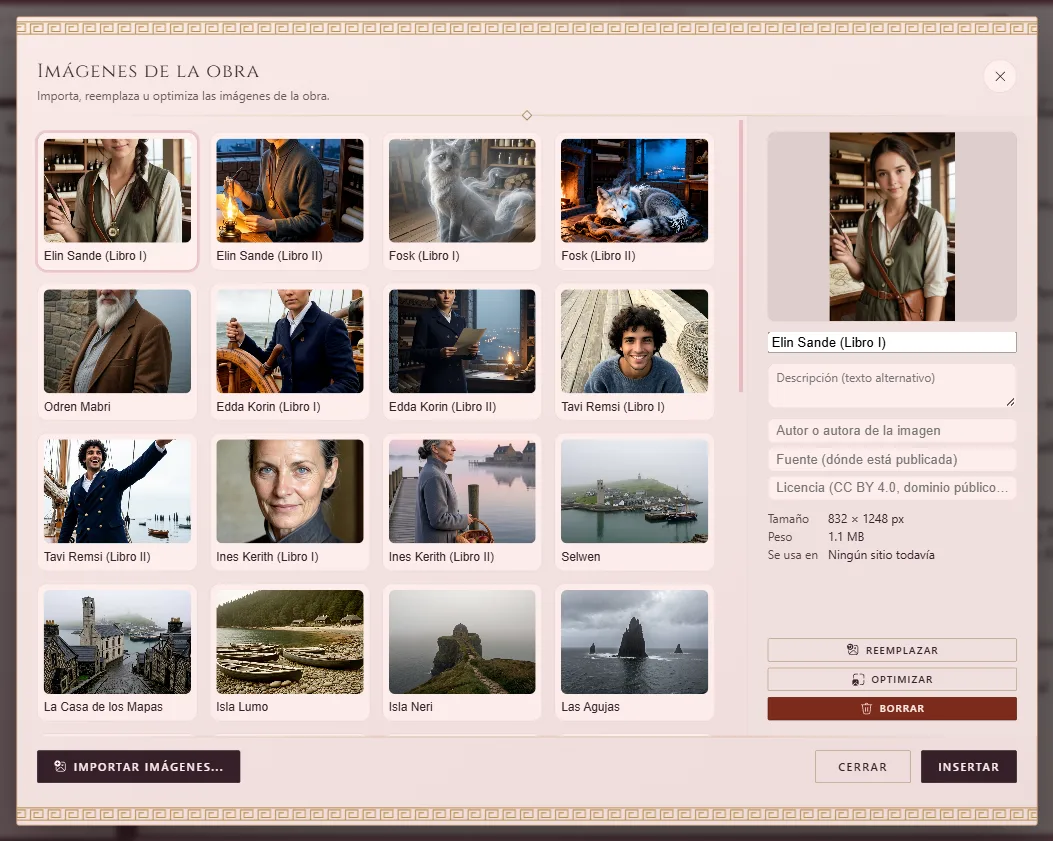Click the Fuente (dónde está publicada) field
1053x841 pixels.
(892, 459)
